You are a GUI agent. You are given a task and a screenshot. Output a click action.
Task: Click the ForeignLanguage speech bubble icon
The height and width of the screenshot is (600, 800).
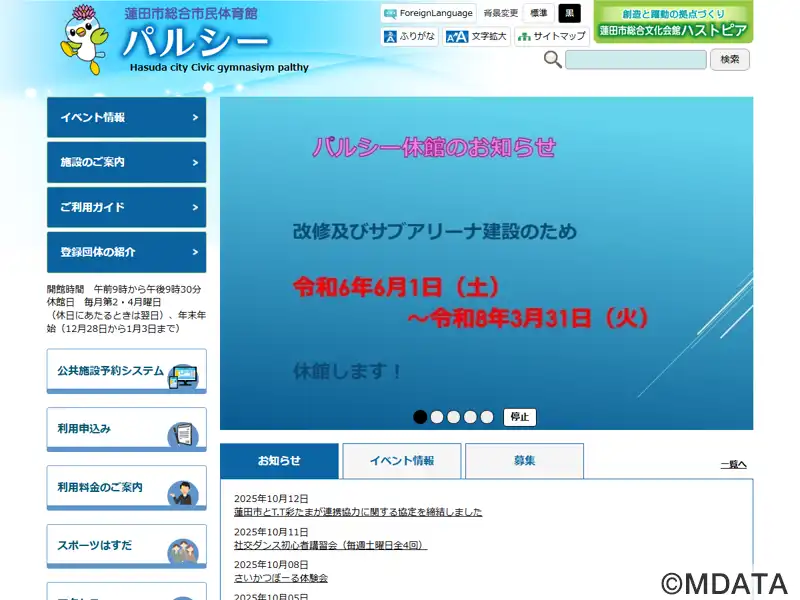click(390, 14)
